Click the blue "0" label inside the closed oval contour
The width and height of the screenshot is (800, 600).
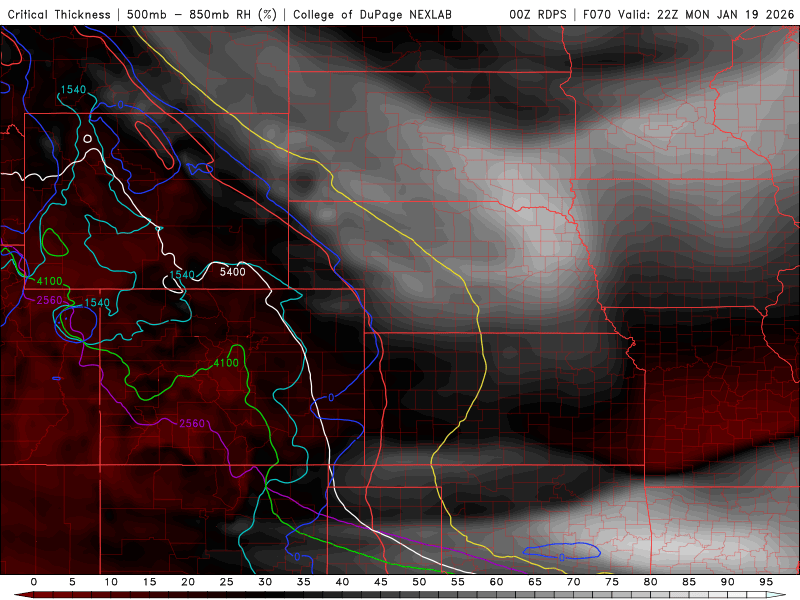562,558
